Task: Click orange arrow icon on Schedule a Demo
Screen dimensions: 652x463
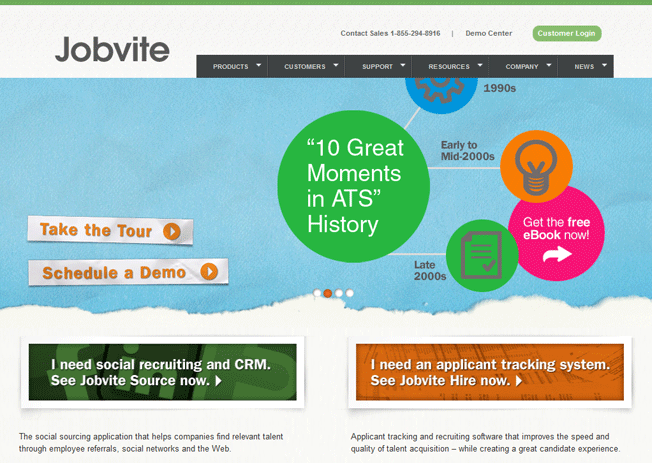Action: pyautogui.click(x=209, y=272)
